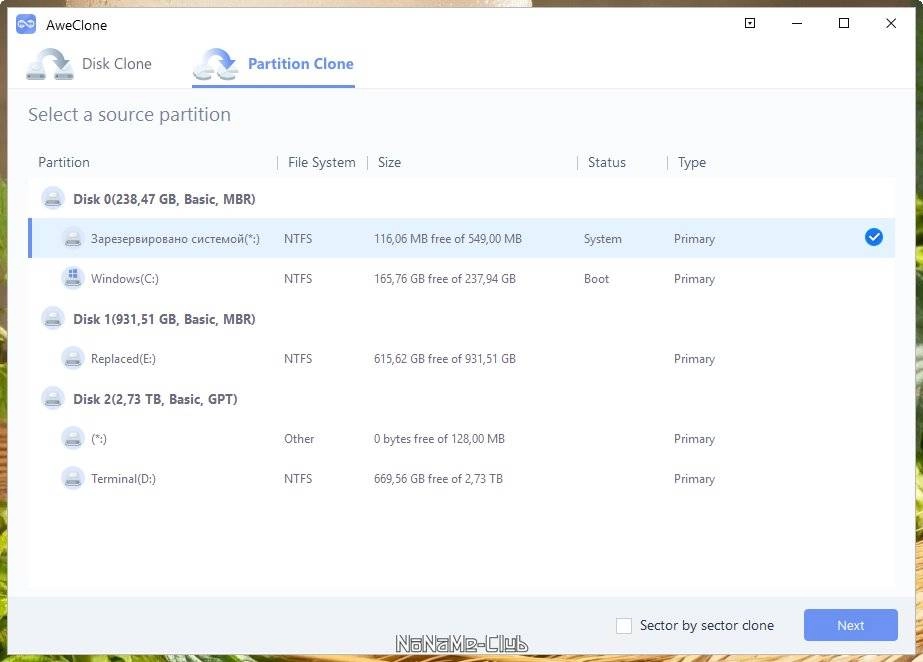Image resolution: width=923 pixels, height=662 pixels.
Task: Minimize the AweClone window
Action: (x=797, y=23)
